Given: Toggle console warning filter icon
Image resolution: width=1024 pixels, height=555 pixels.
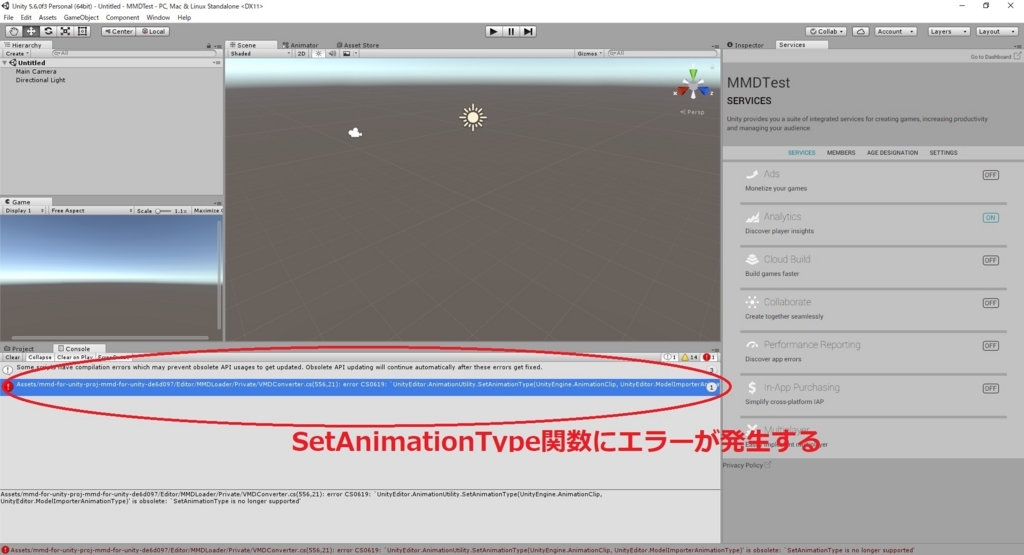Looking at the screenshot, I should 689,357.
